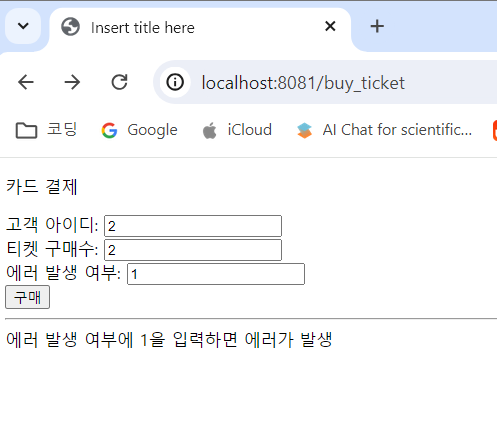View site information icon in address bar
This screenshot has height=423, width=497.
(x=175, y=82)
